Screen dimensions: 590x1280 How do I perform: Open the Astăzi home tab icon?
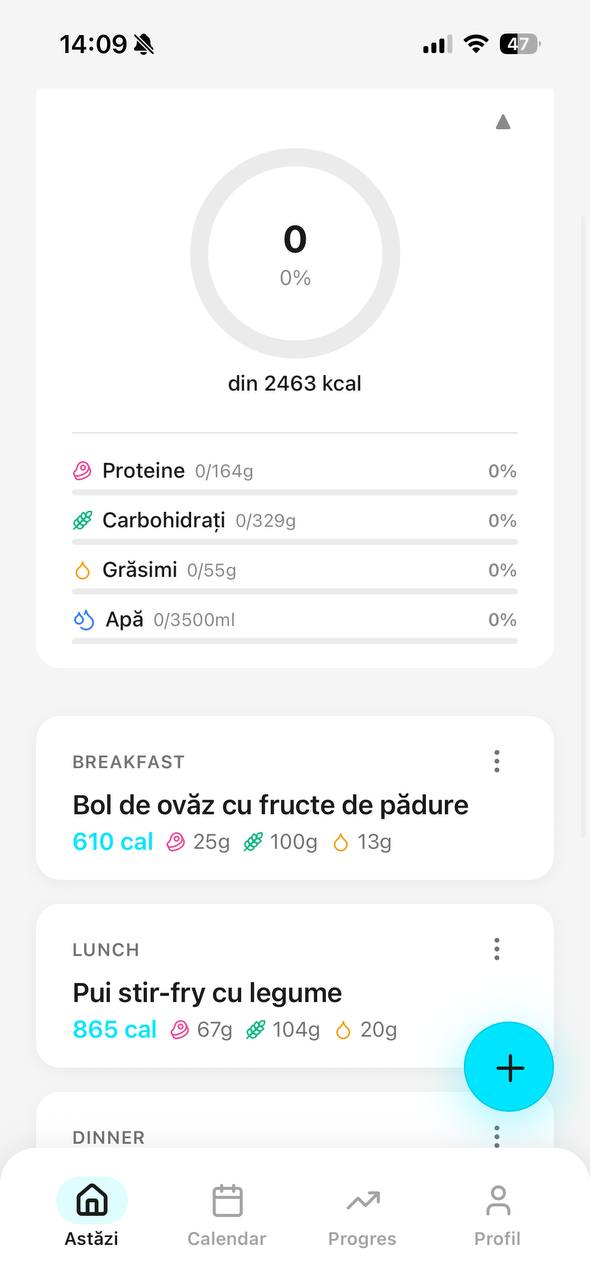pos(91,1200)
